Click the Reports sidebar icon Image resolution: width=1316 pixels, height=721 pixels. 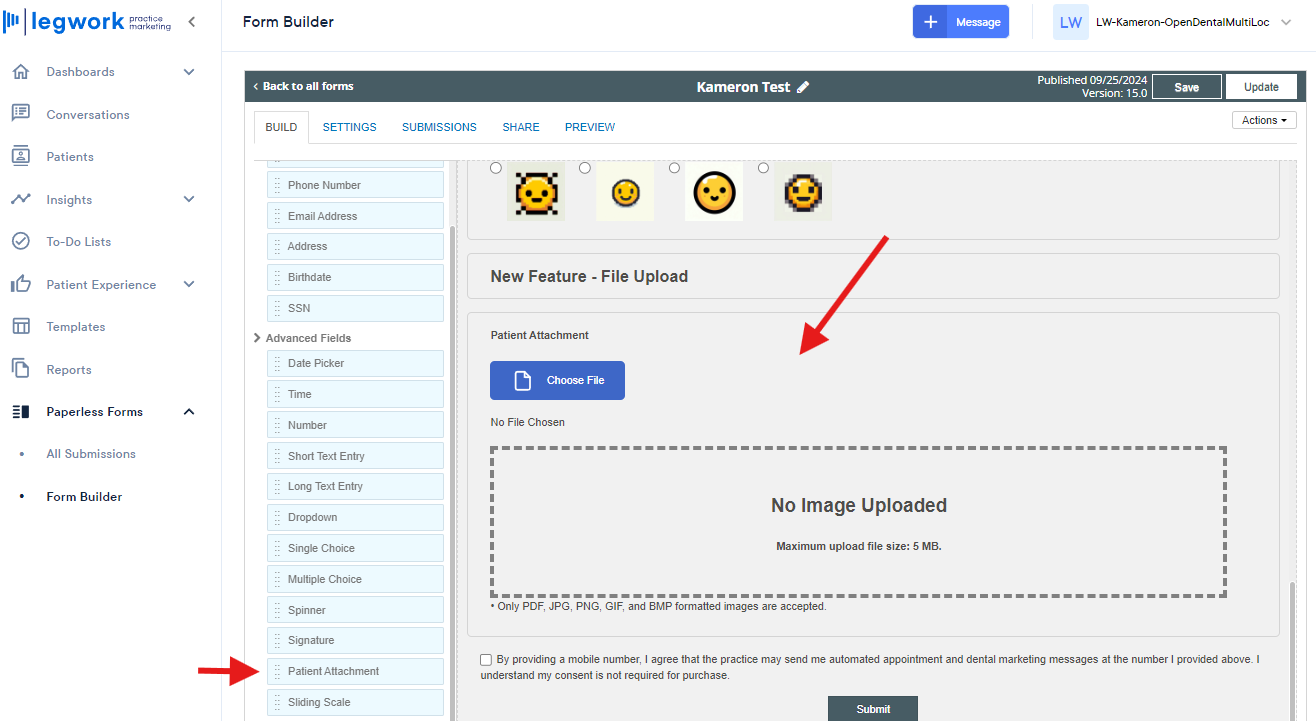20,369
